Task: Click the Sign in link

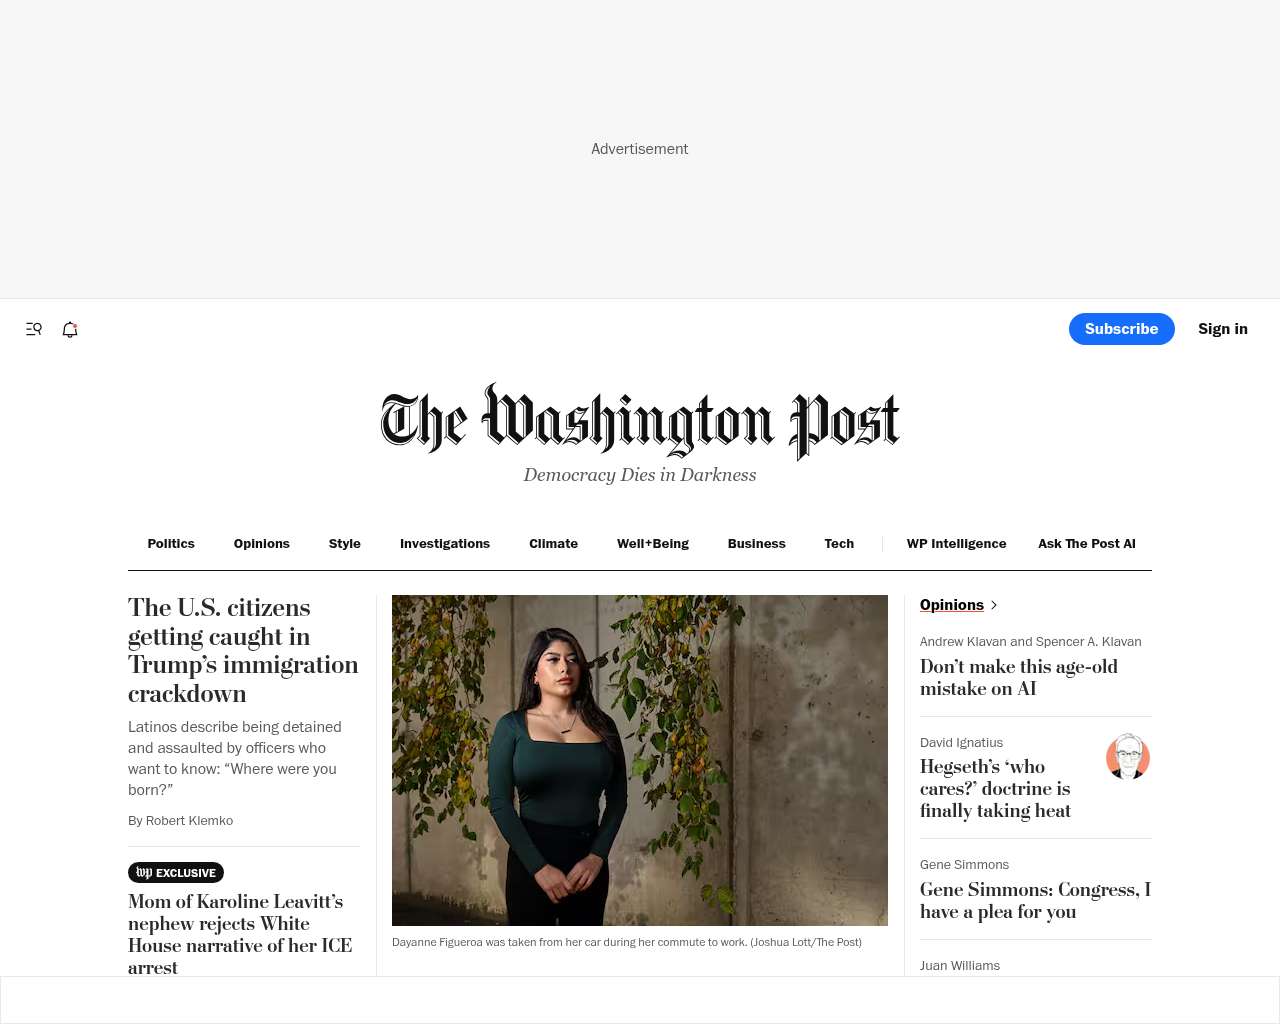Action: (1223, 329)
